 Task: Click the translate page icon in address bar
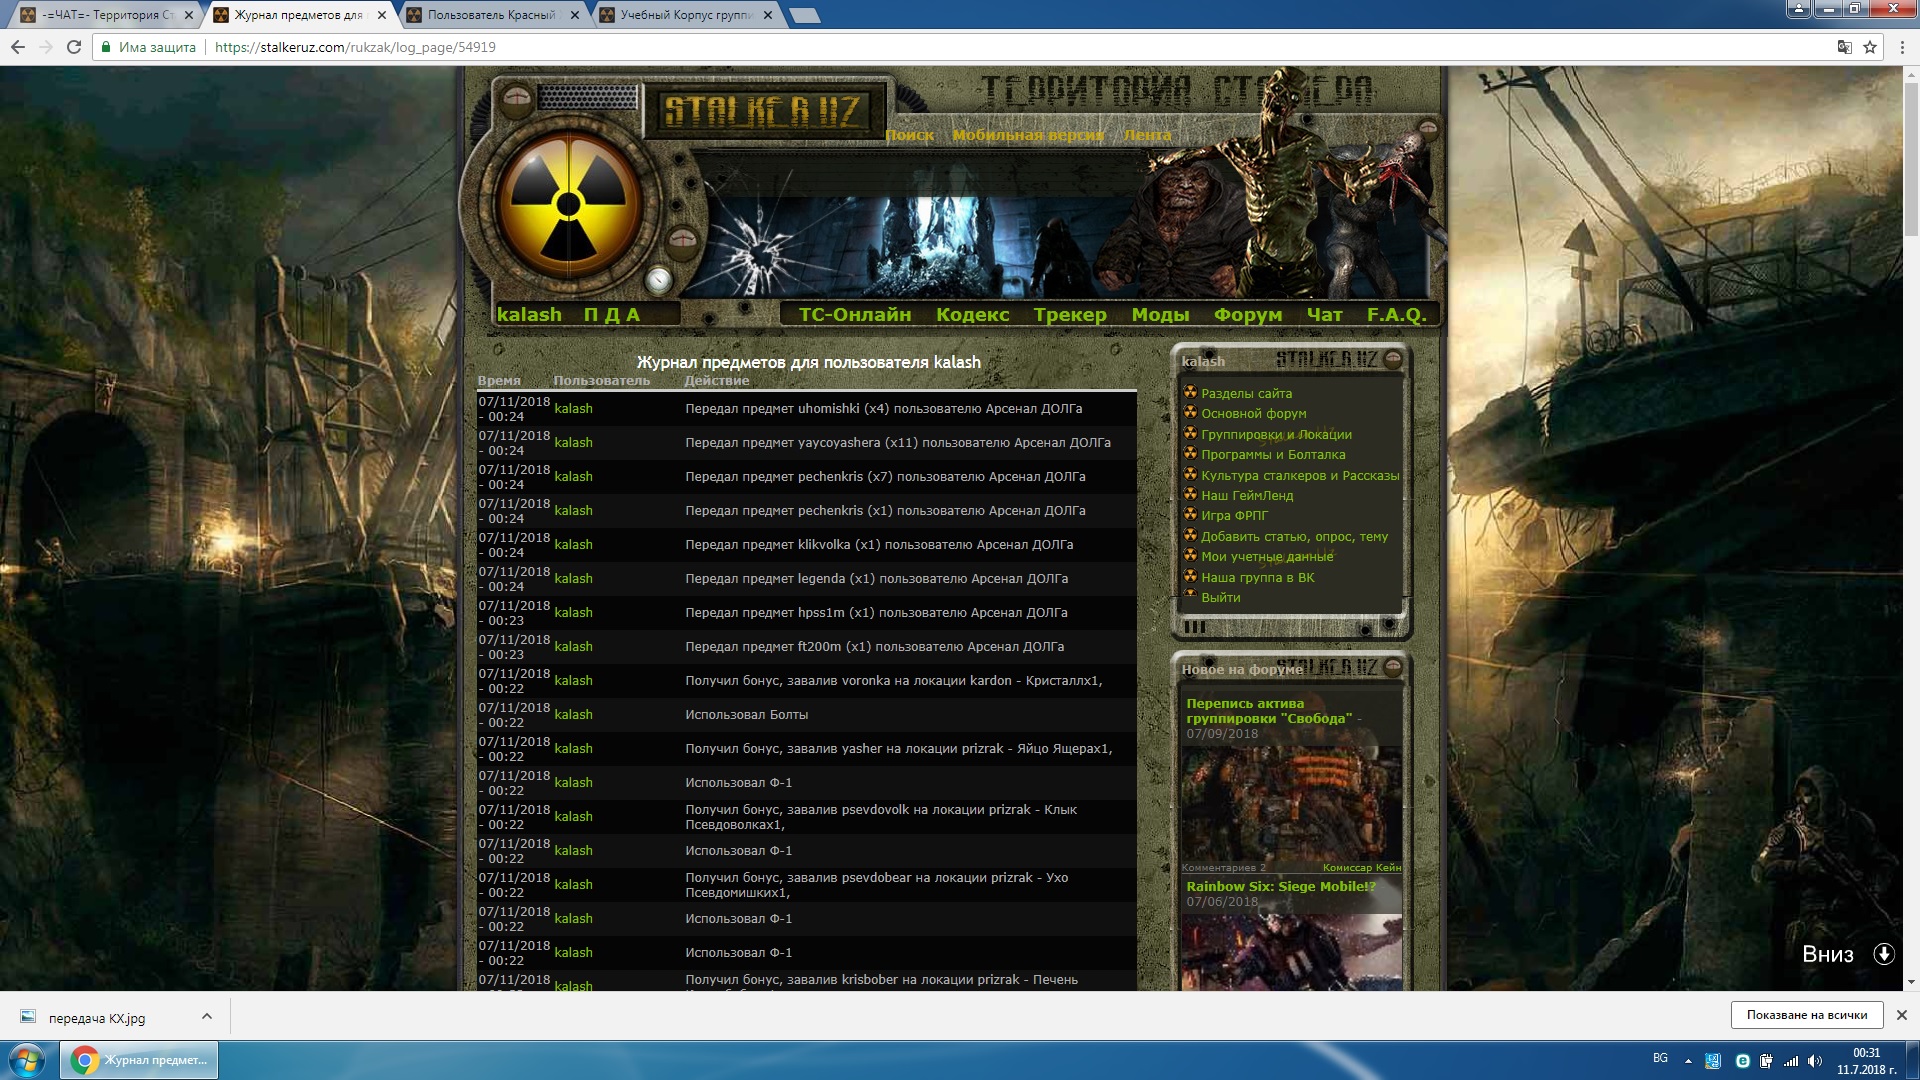(1844, 47)
